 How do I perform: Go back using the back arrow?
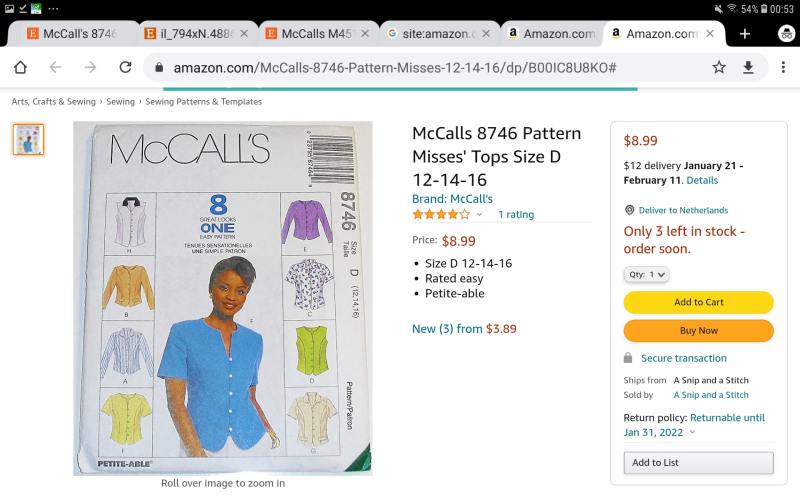click(x=56, y=68)
